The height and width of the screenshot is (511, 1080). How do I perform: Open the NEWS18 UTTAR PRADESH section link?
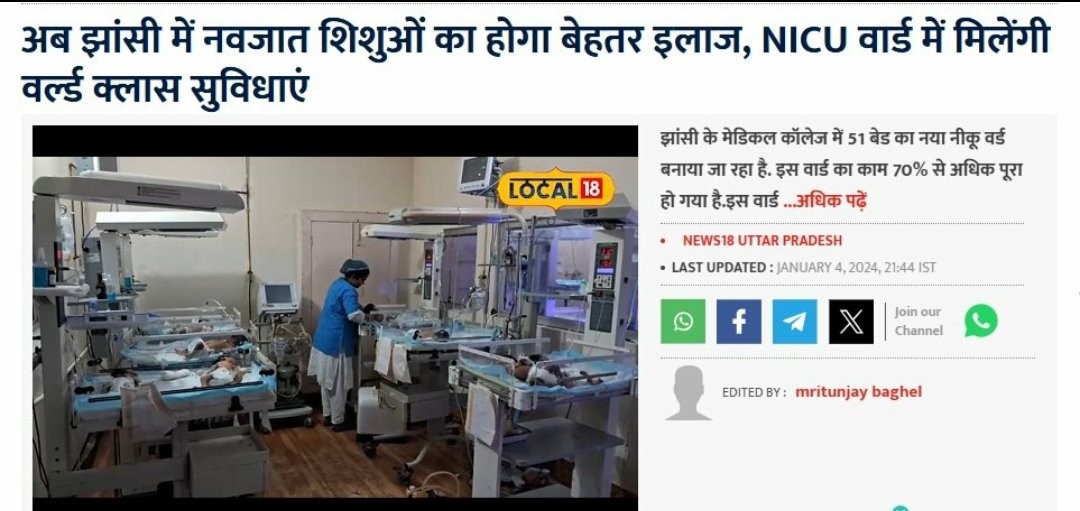click(762, 240)
